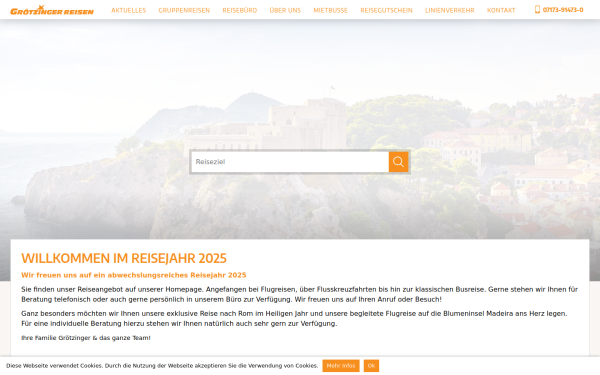Click the Grötzinger Reisen logo
Viewport: 600px width, 375px height.
52,10
